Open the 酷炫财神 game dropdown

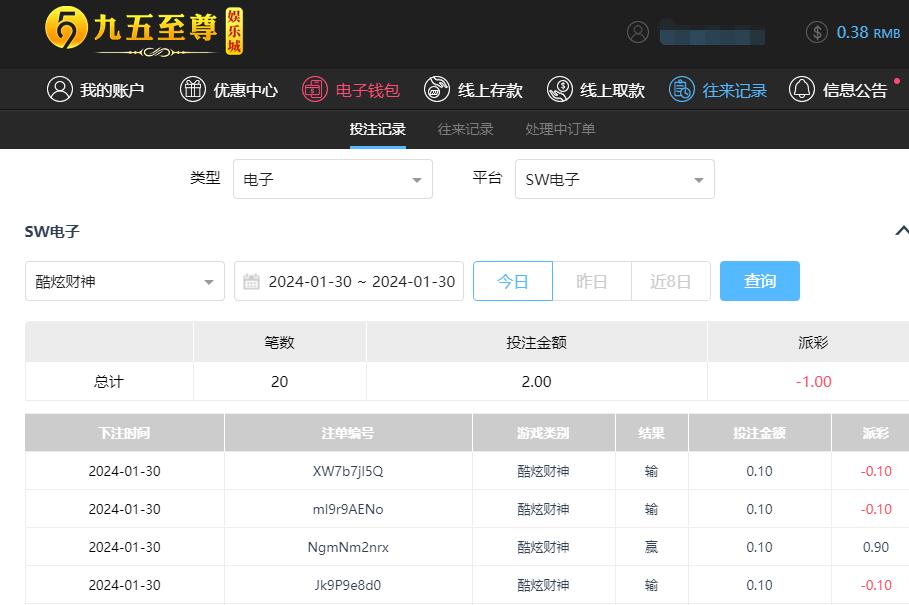click(x=125, y=282)
